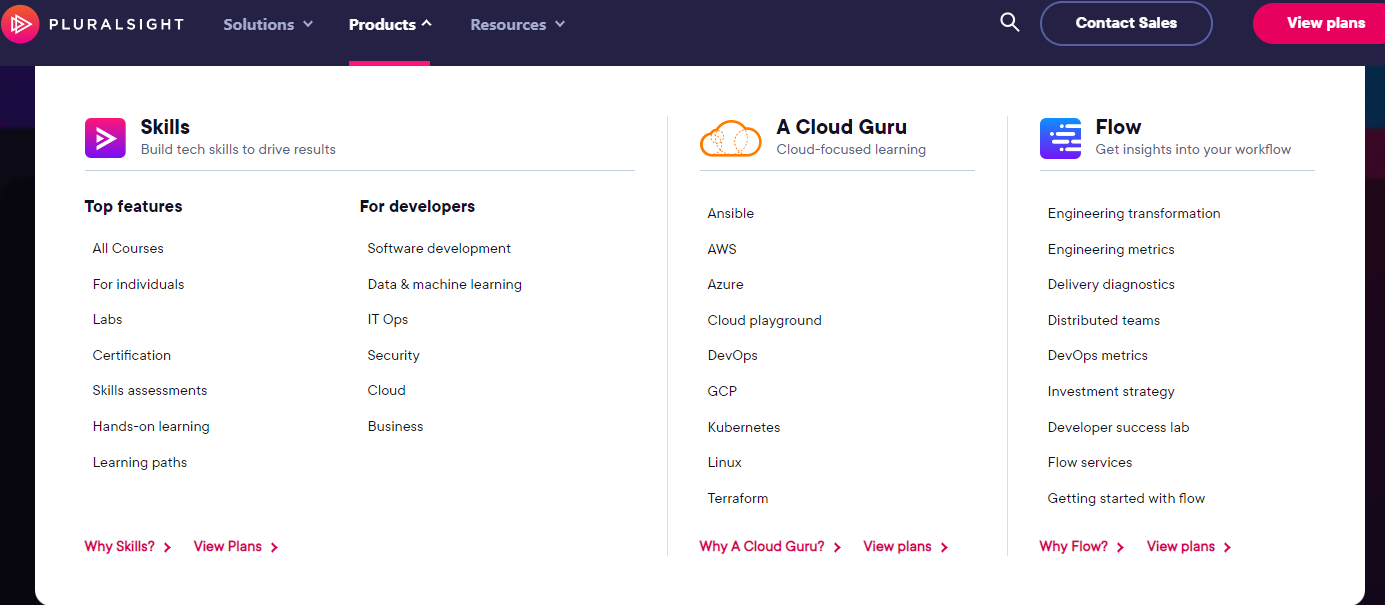Go to the Kubernetes link

pos(743,427)
